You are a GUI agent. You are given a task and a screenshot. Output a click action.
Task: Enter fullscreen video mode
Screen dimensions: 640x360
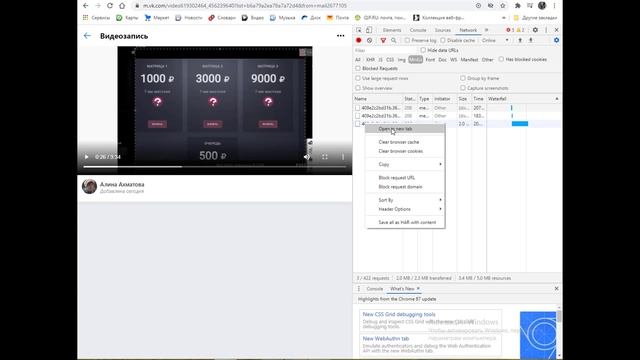click(x=325, y=157)
